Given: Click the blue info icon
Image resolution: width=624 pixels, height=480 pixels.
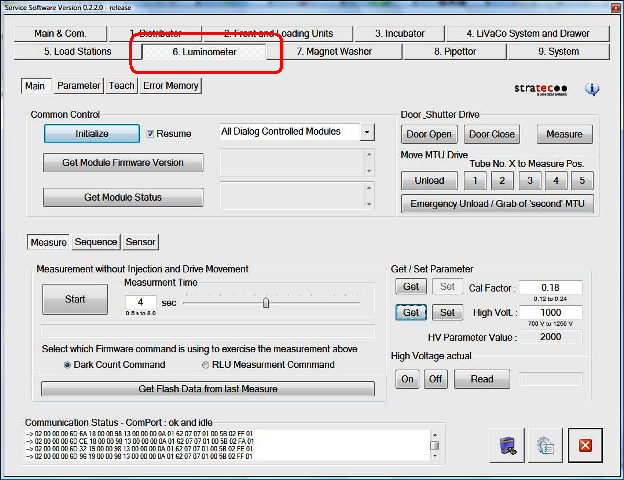Looking at the screenshot, I should click(592, 88).
